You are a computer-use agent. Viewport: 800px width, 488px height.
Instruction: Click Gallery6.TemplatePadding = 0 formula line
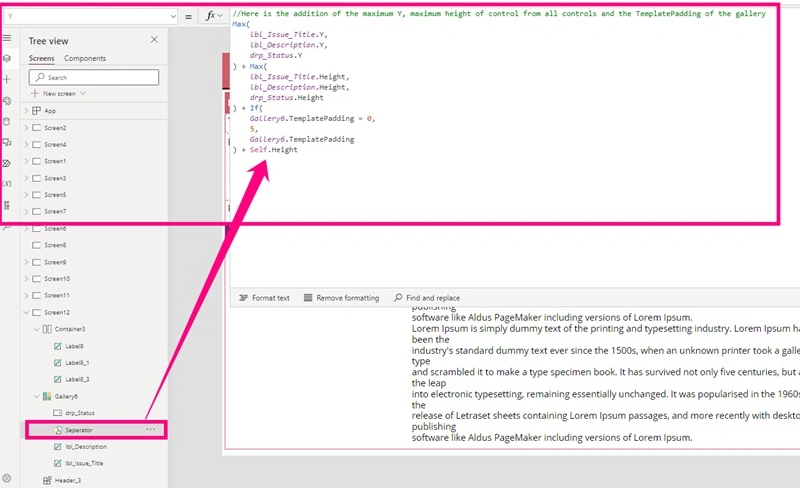312,118
